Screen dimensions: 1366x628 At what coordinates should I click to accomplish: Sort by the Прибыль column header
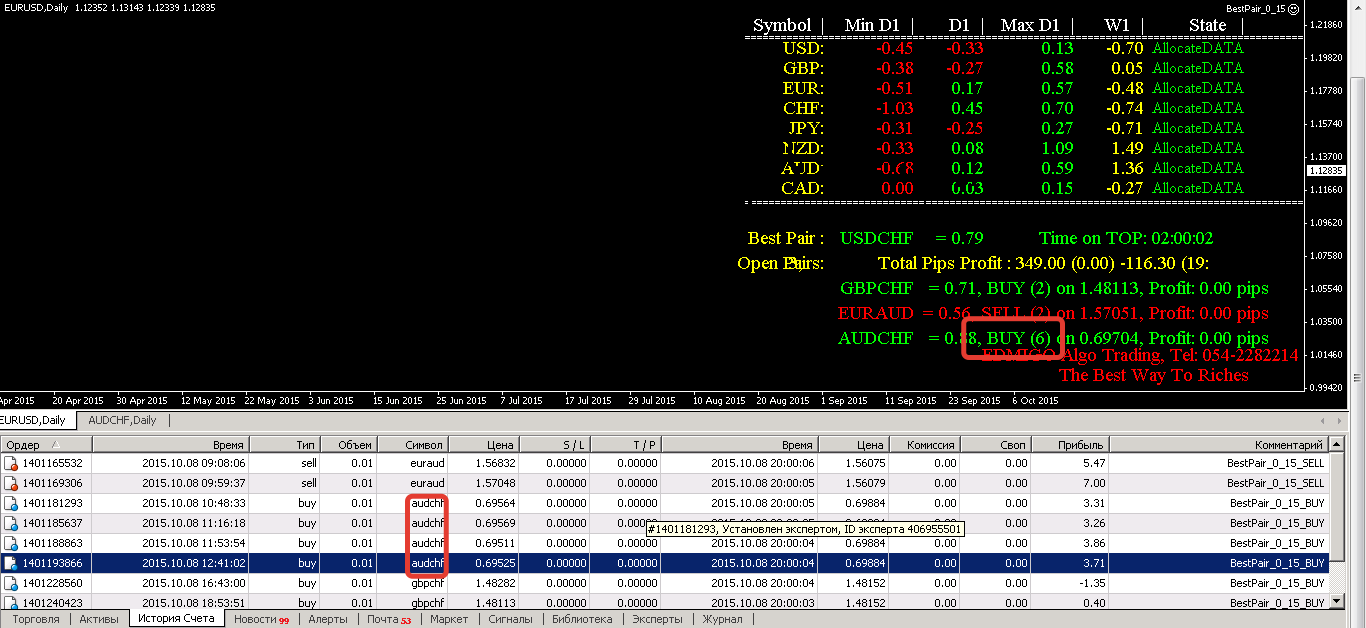tap(1070, 444)
